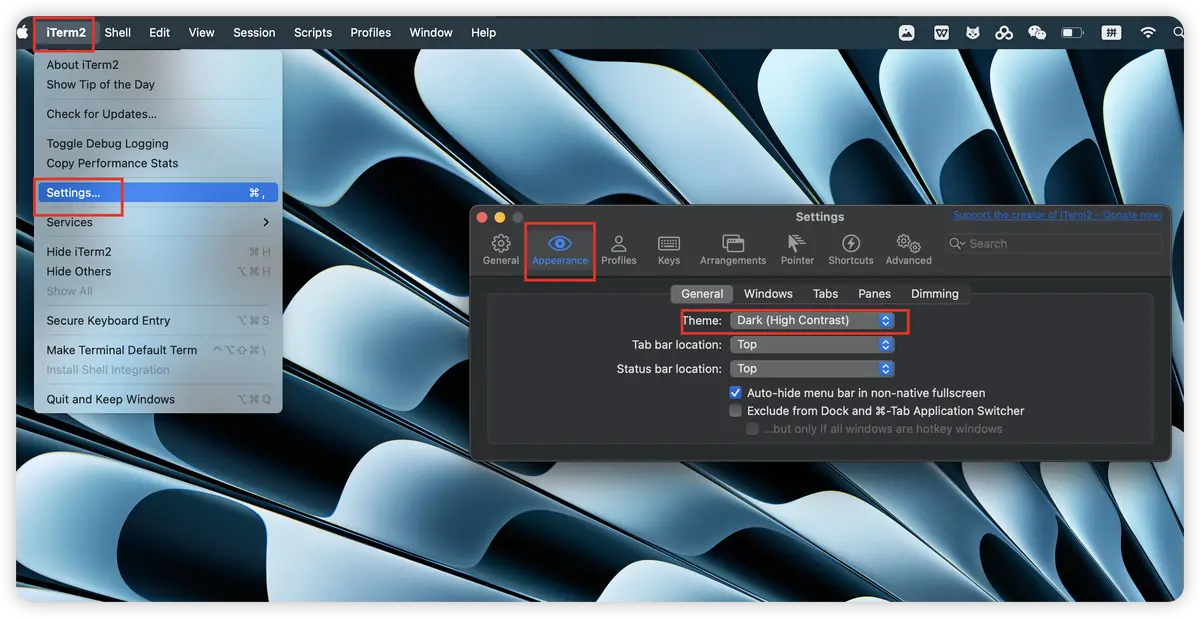This screenshot has width=1200, height=618.
Task: Open the Profiles settings pane
Action: [618, 249]
